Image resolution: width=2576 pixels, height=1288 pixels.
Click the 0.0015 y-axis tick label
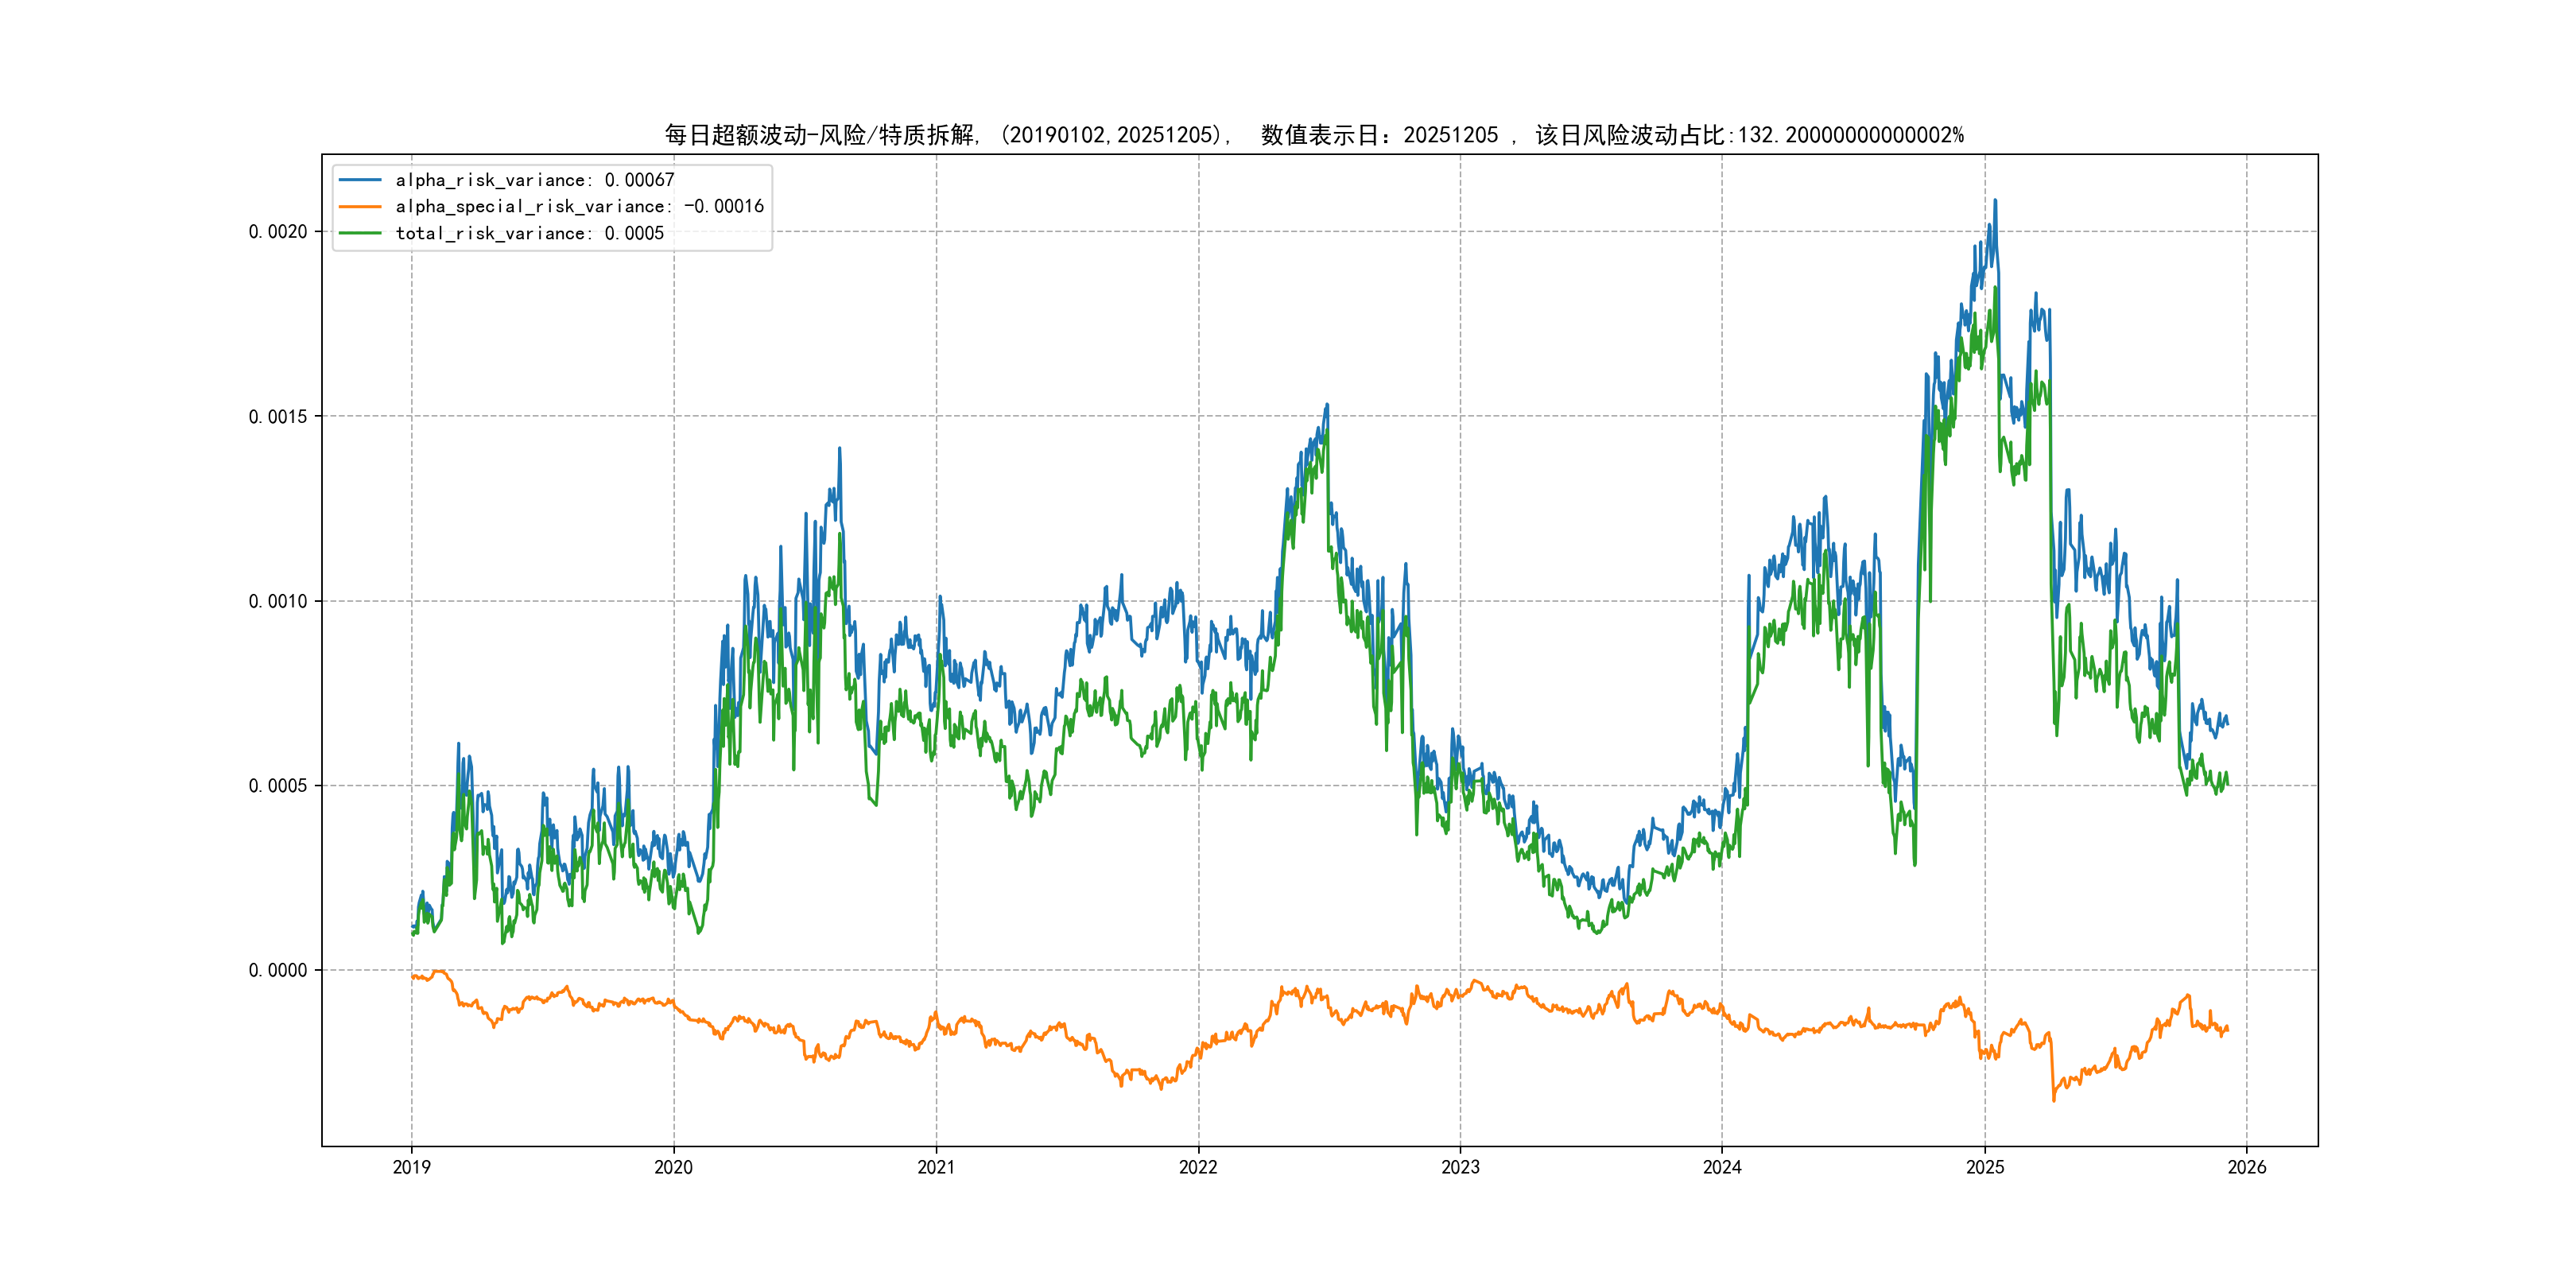coord(278,417)
